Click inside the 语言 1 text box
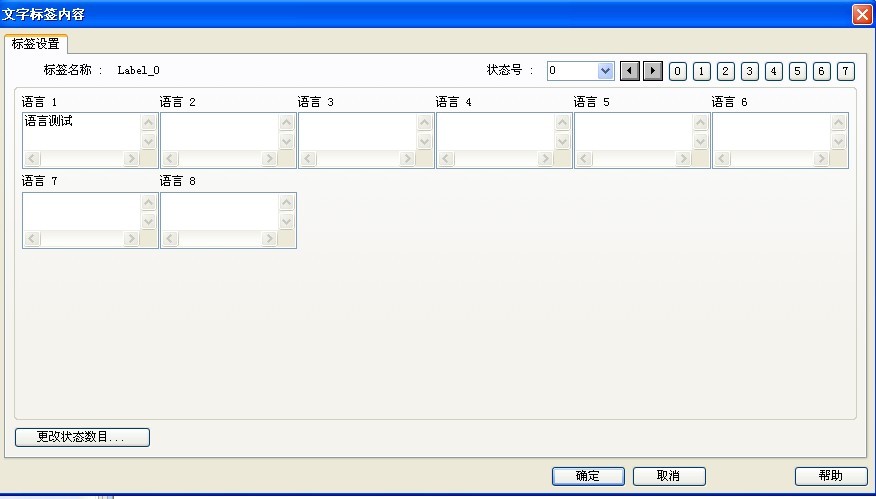The width and height of the screenshot is (876, 499). [80, 131]
